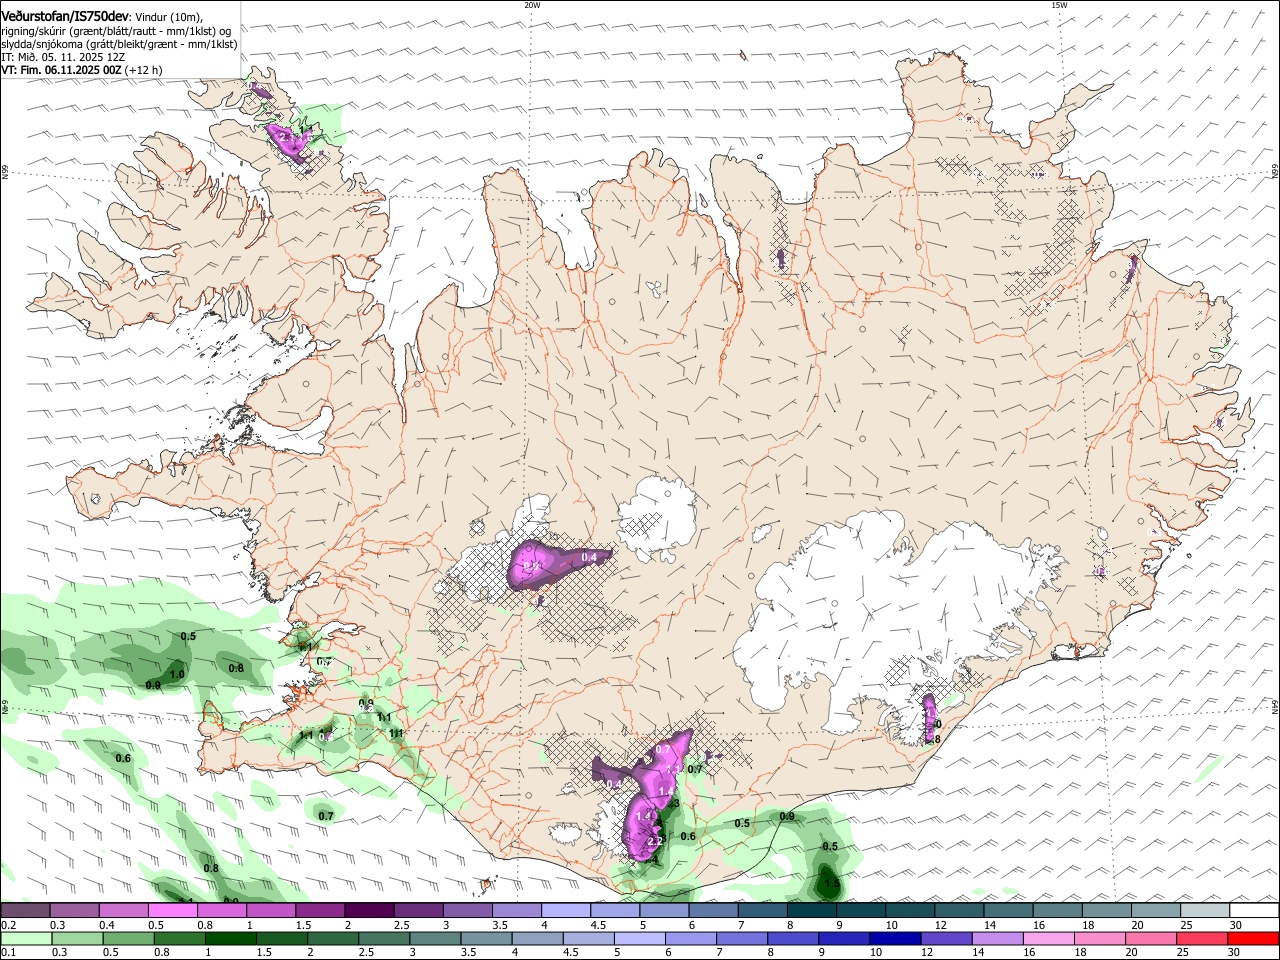Pick rain legend swatch between 10 and 12
The image size is (1280, 960).
tap(896, 938)
